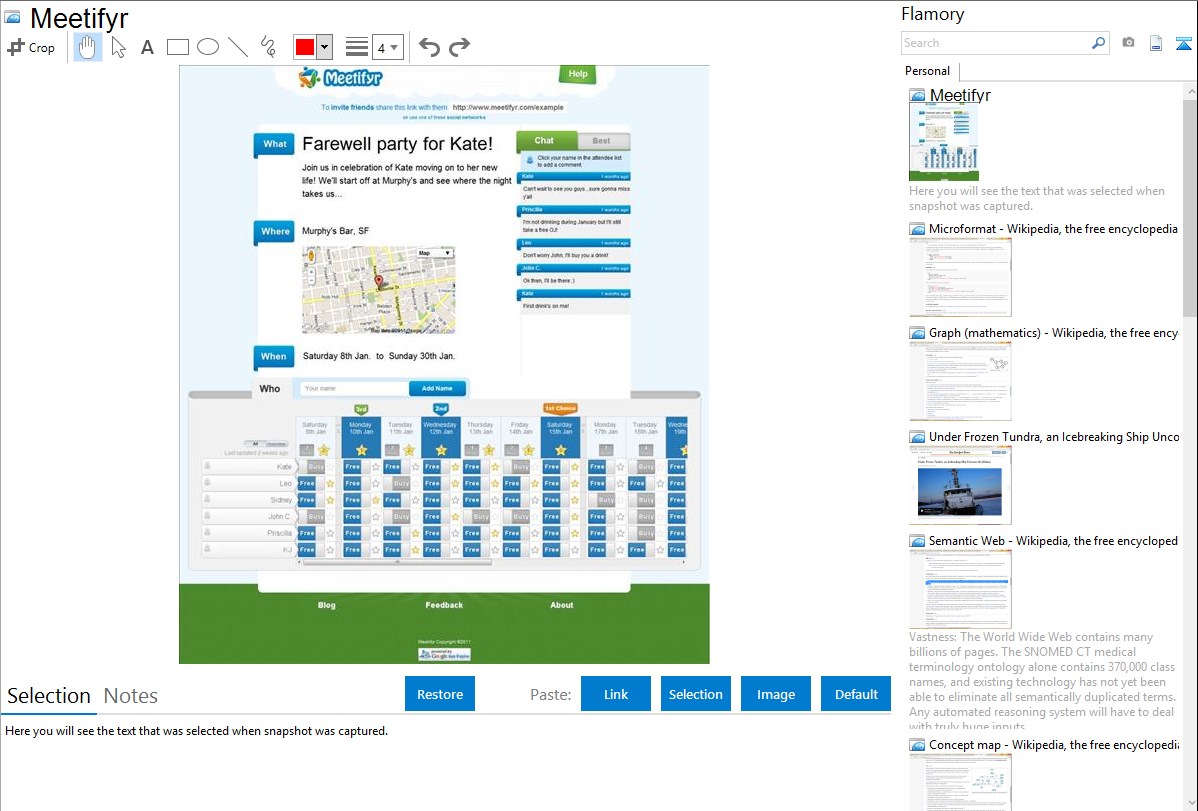The height and width of the screenshot is (811, 1198).
Task: Switch to the Personal tab
Action: tap(927, 71)
